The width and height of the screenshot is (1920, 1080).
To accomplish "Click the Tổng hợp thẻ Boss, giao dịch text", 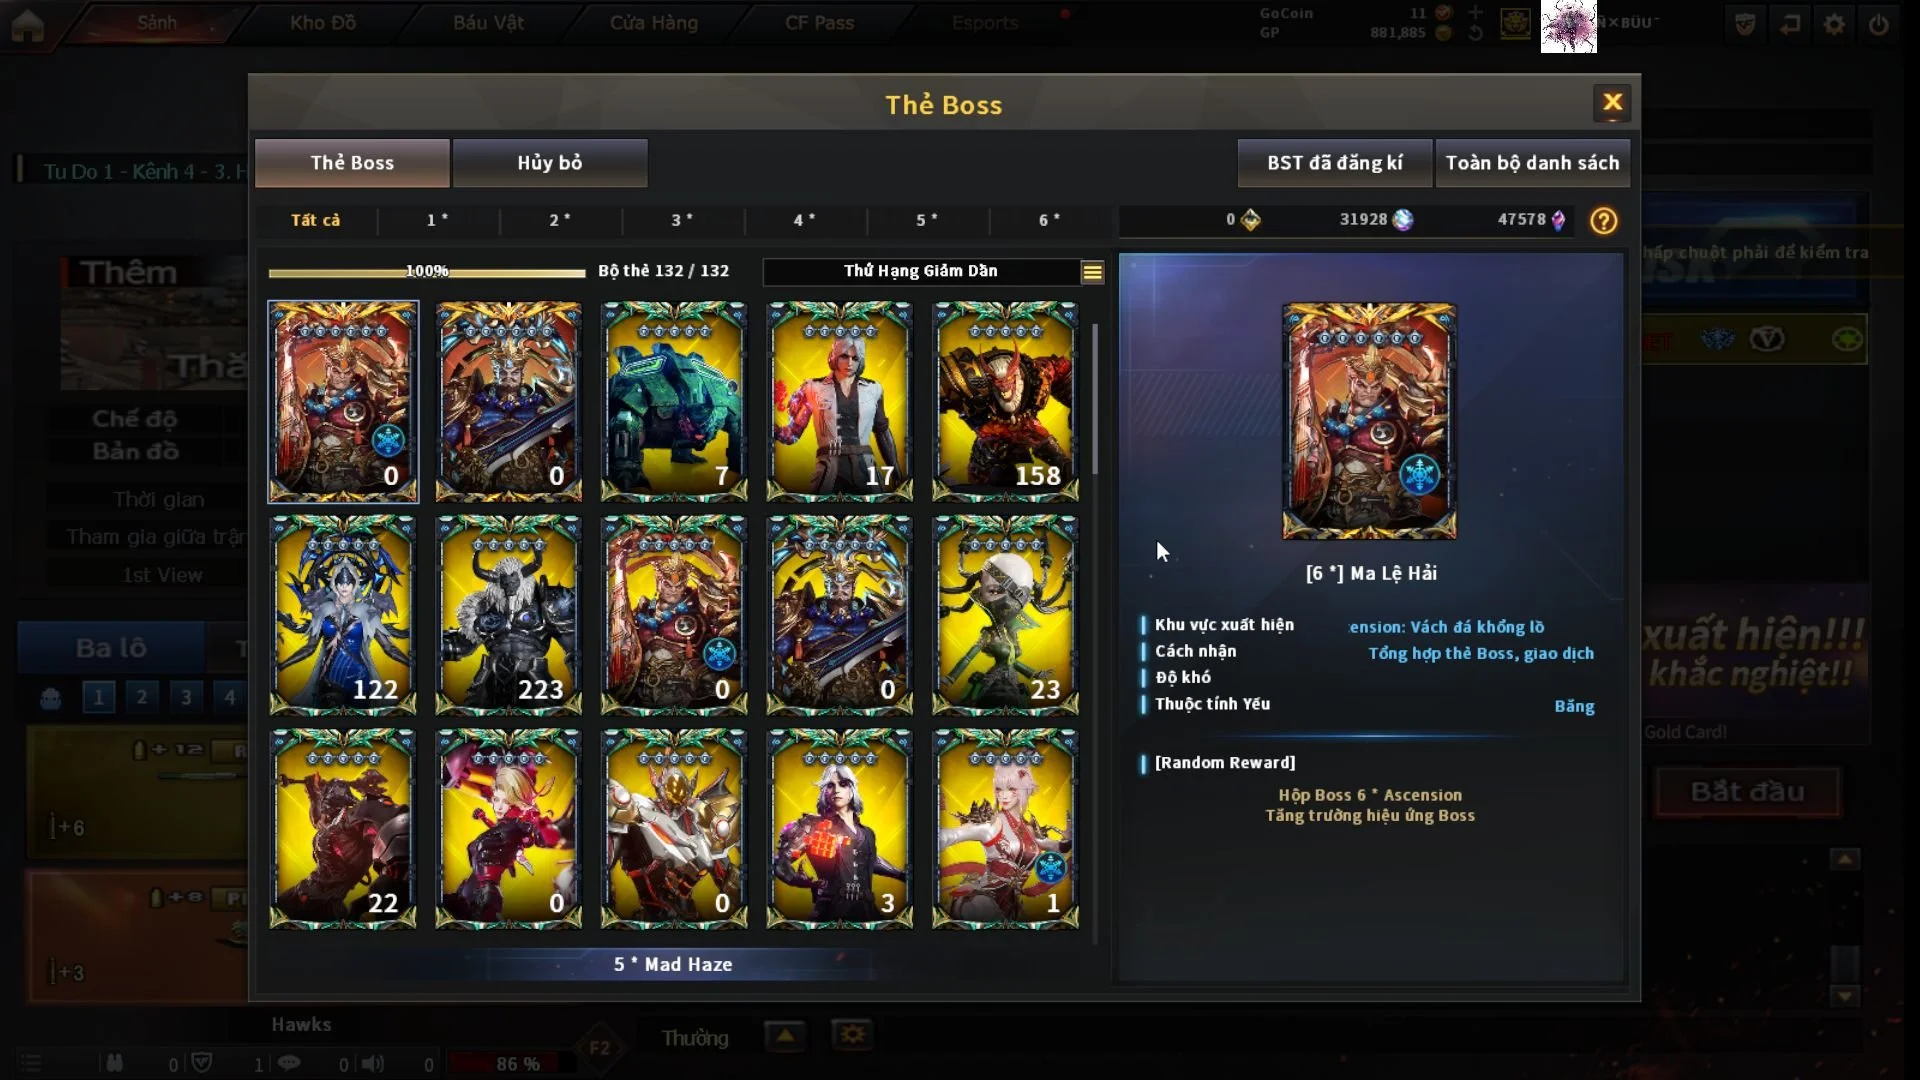I will 1481,653.
